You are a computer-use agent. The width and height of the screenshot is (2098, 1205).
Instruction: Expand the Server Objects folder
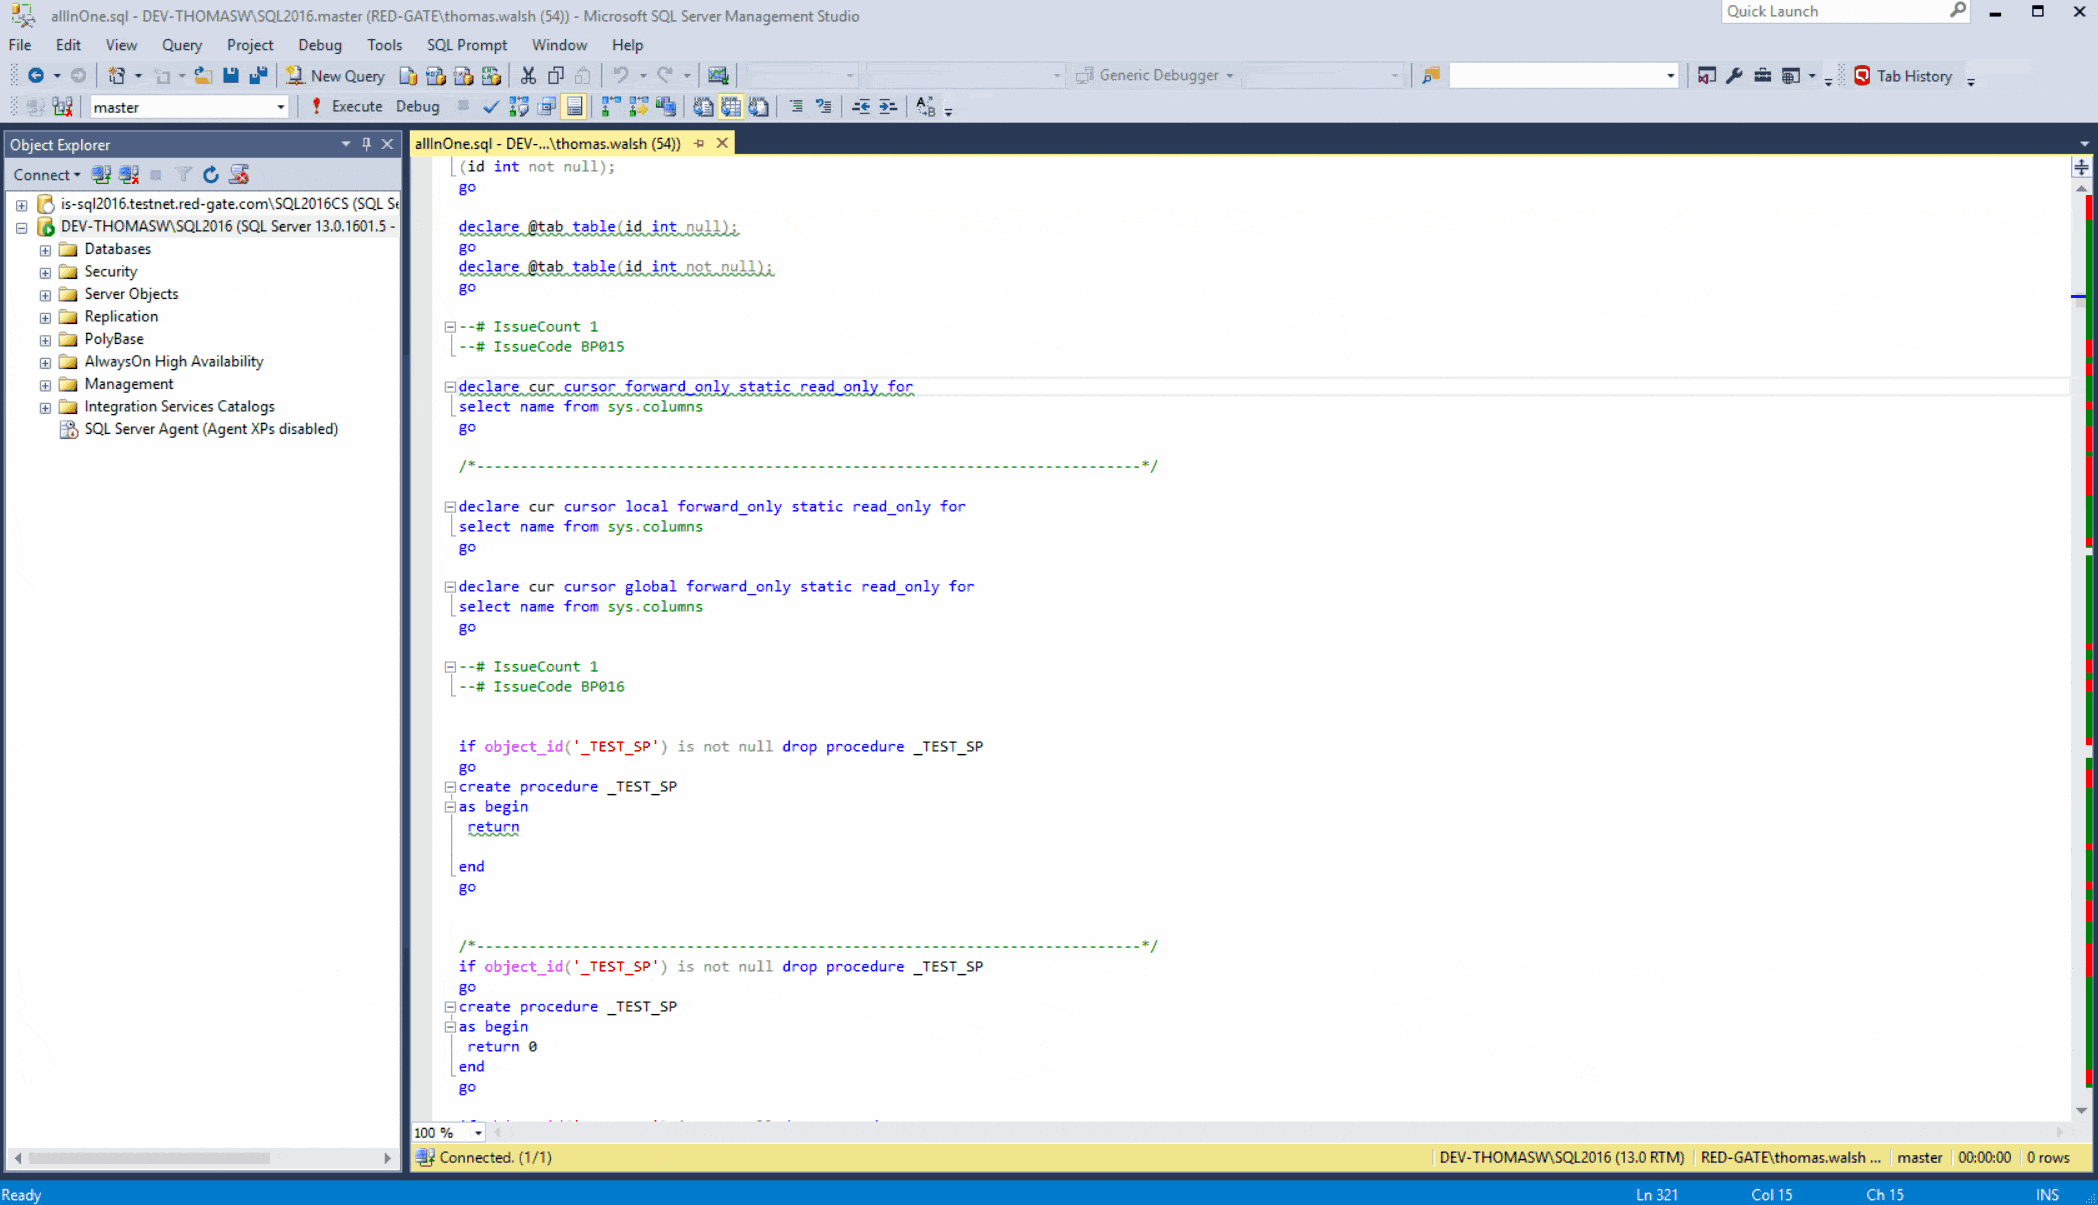pos(45,295)
